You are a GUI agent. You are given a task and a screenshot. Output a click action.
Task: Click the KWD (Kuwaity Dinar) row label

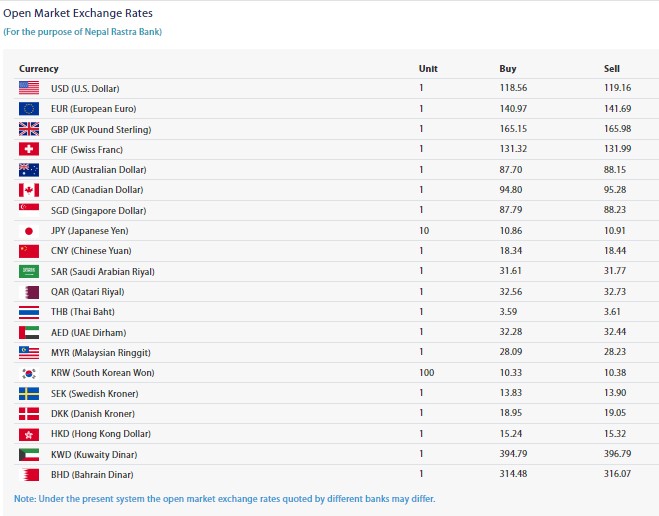92,454
